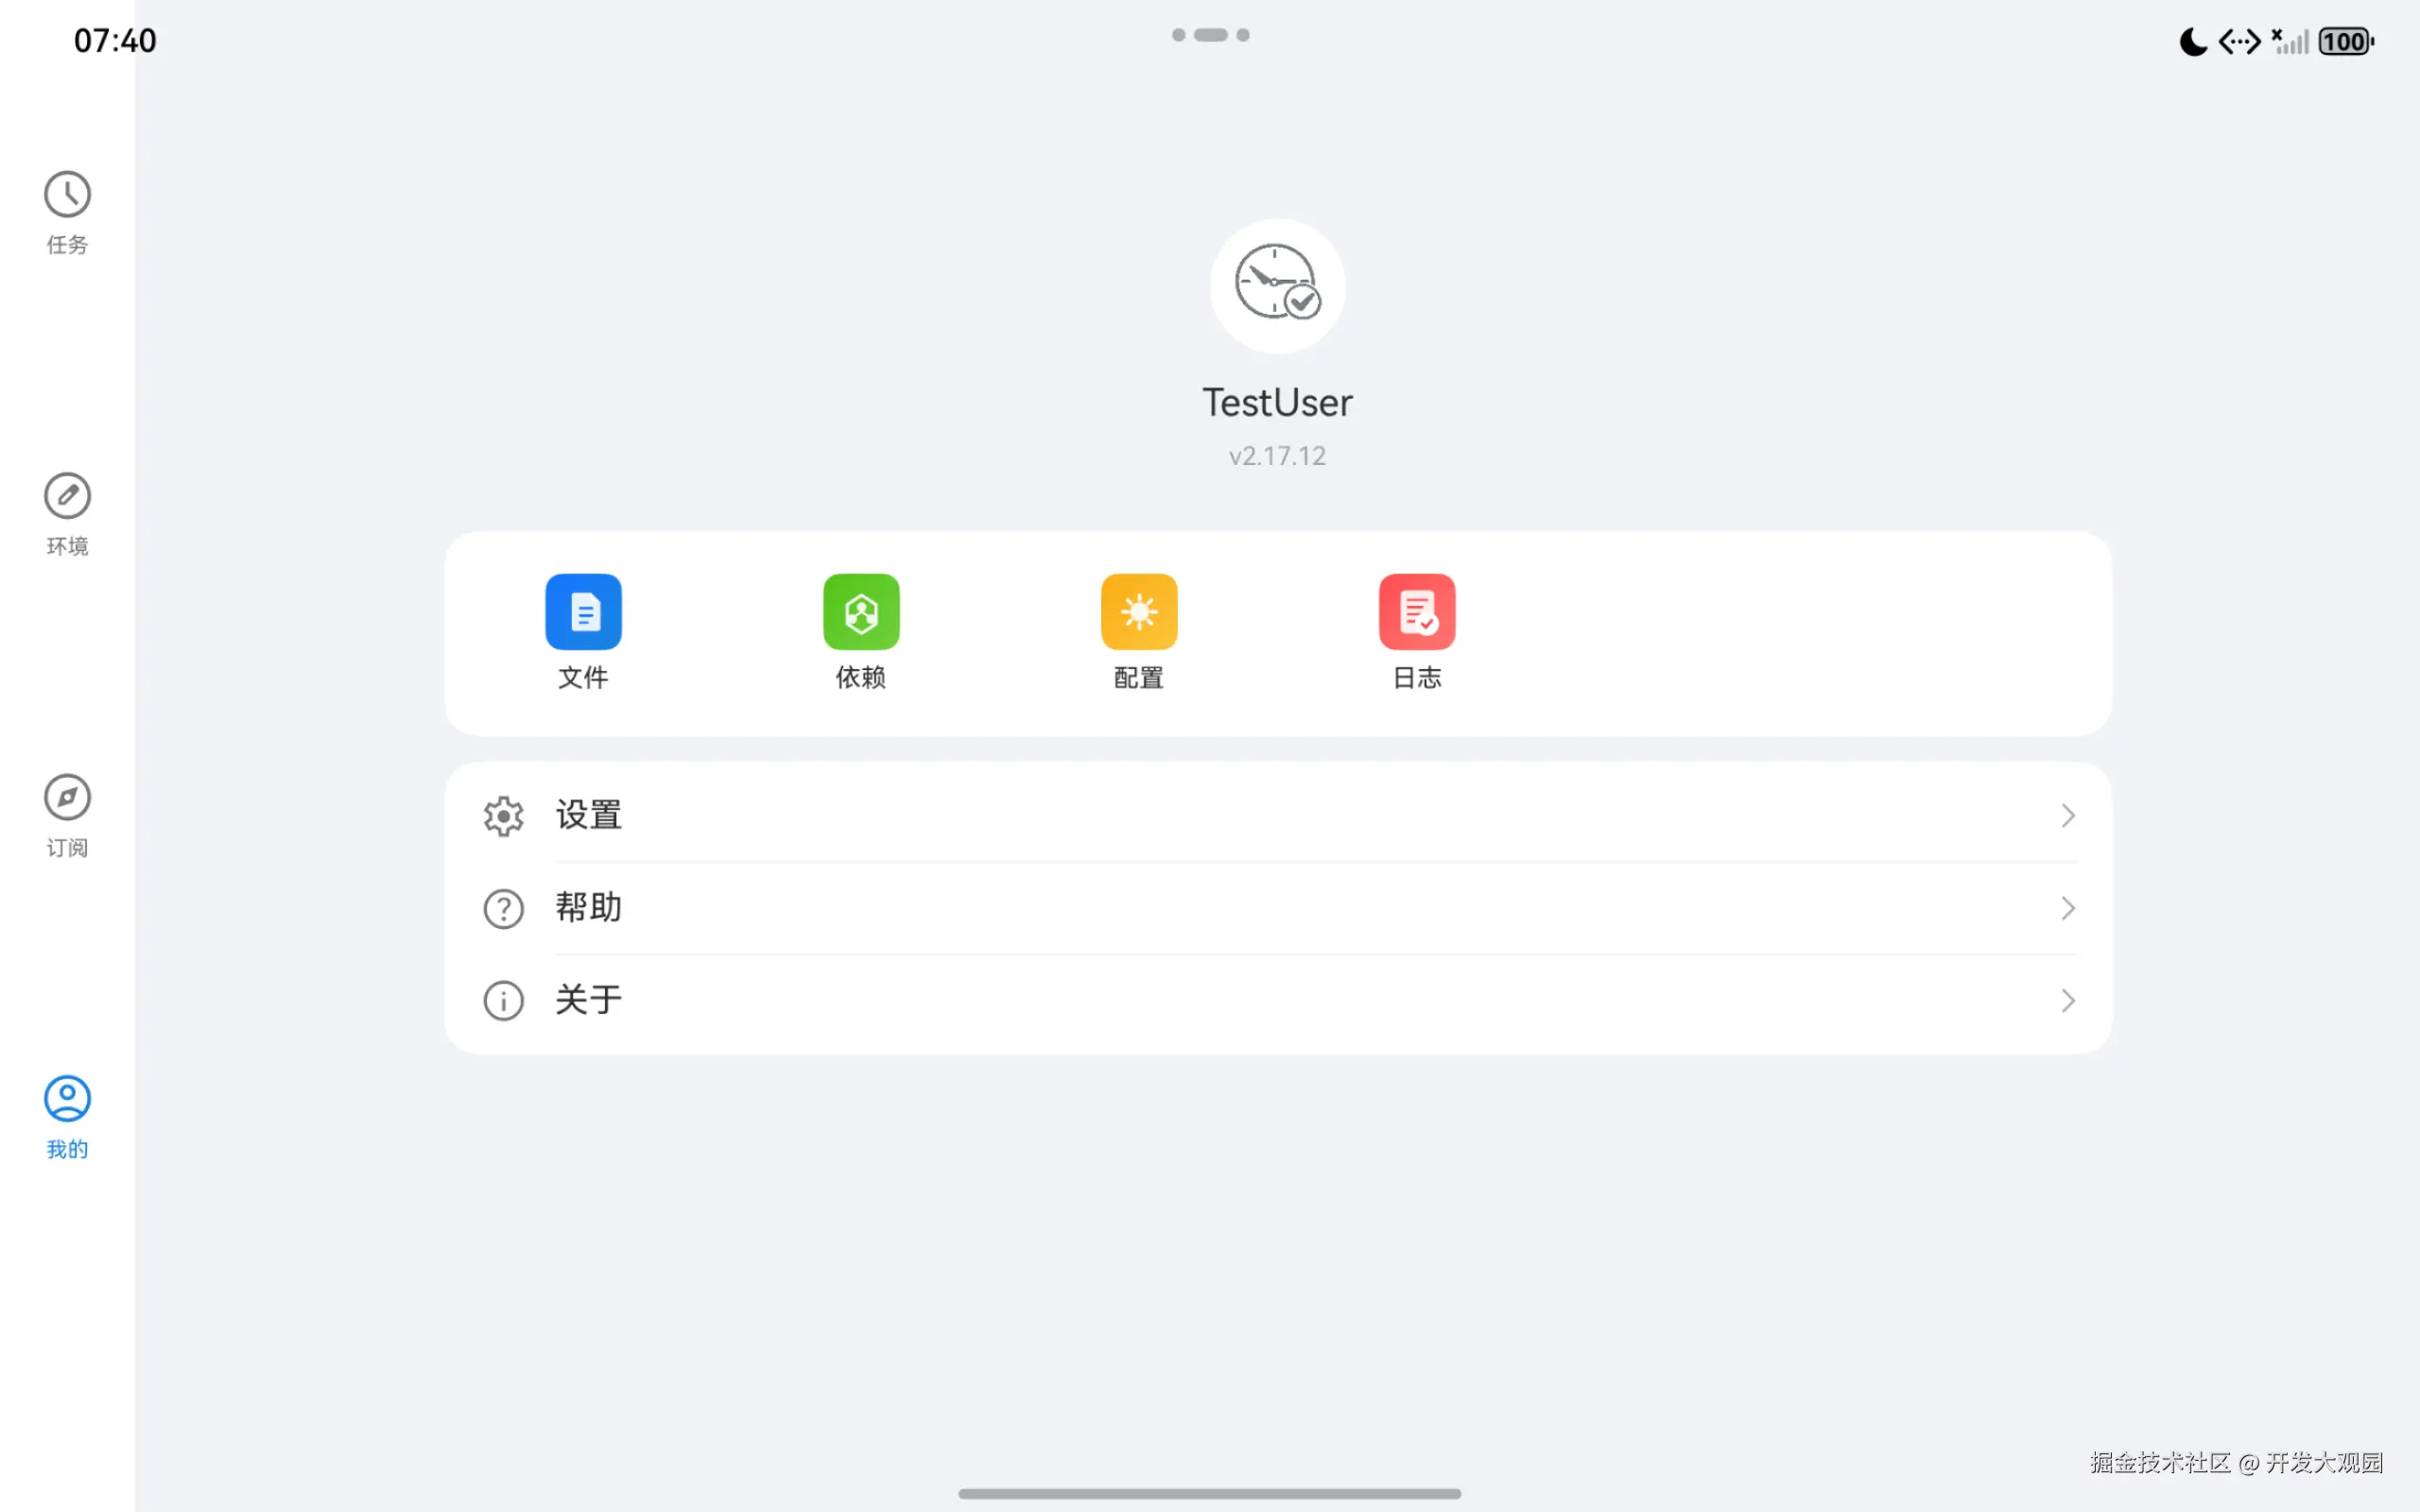Expand the 设置 row chevron
Viewport: 2420px width, 1512px height.
(2068, 815)
